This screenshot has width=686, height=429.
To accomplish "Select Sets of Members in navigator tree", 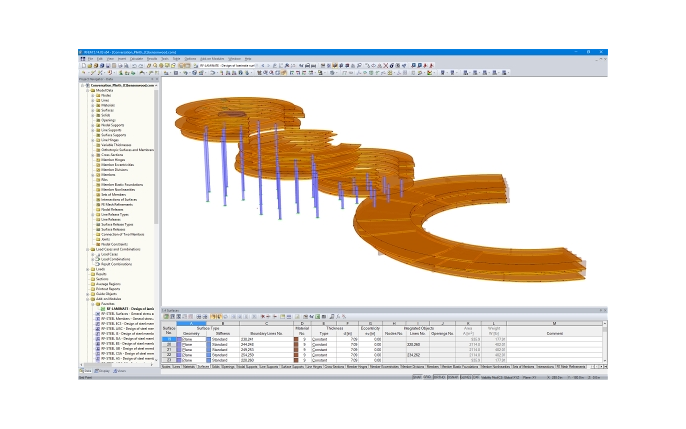I will [x=113, y=195].
